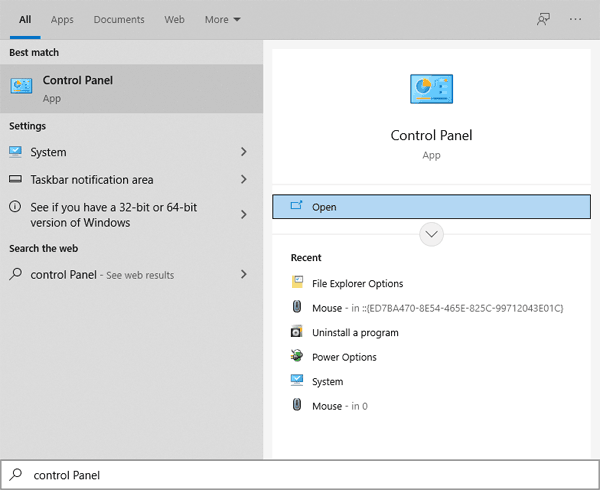Switch to the Web tab
This screenshot has height=490, width=600.
[174, 20]
